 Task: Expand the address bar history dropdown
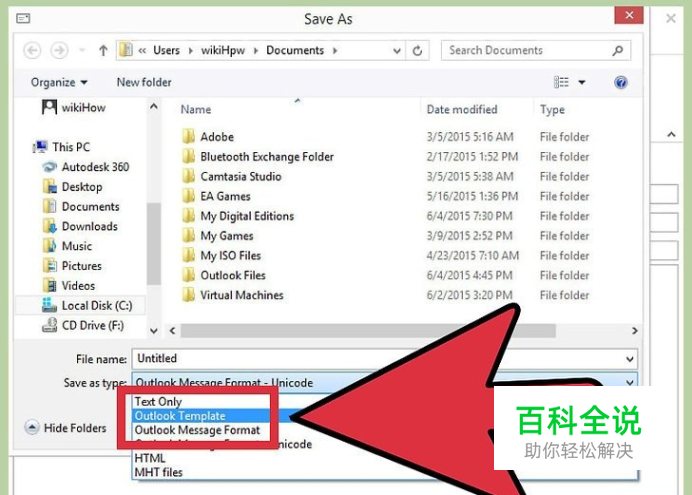coord(397,51)
